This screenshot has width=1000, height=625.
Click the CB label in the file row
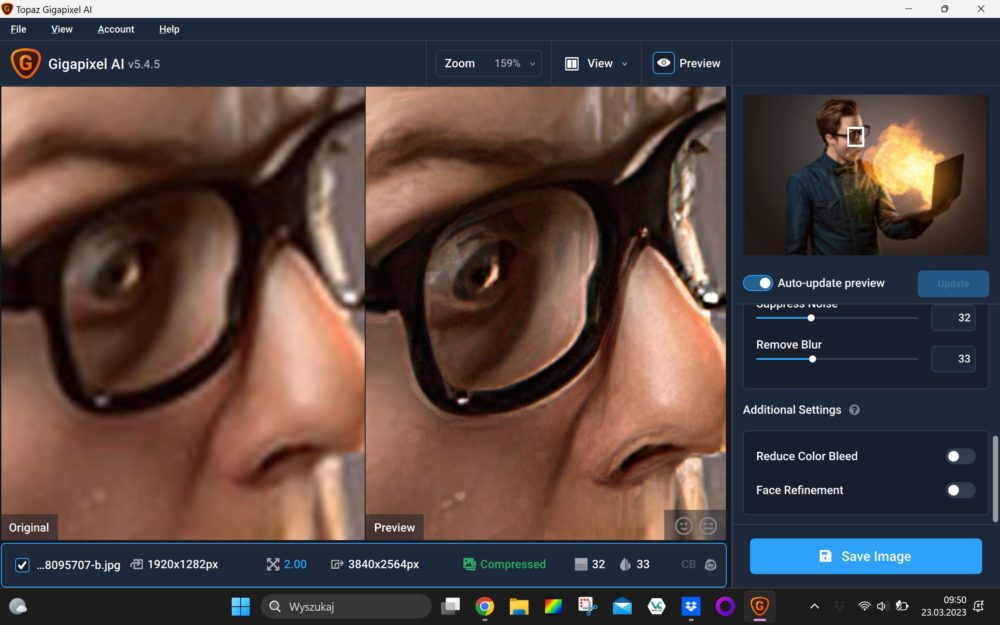688,564
